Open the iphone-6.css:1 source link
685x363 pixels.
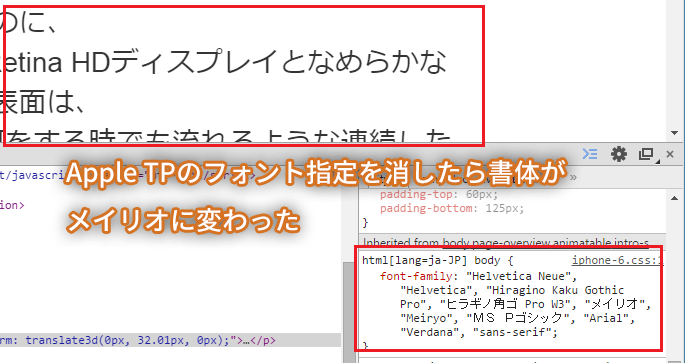pyautogui.click(x=617, y=261)
